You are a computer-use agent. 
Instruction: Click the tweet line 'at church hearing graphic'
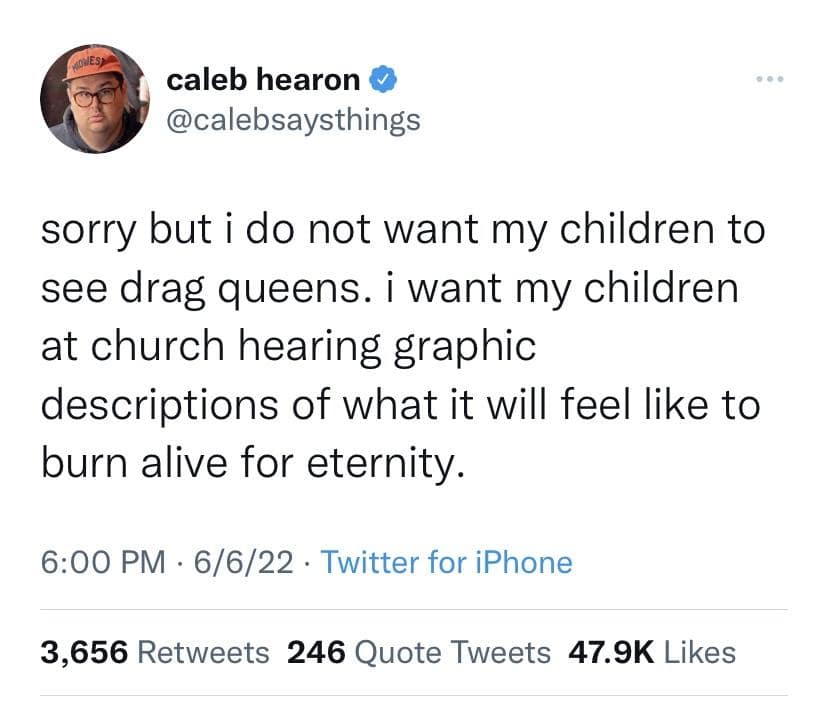[x=288, y=347]
